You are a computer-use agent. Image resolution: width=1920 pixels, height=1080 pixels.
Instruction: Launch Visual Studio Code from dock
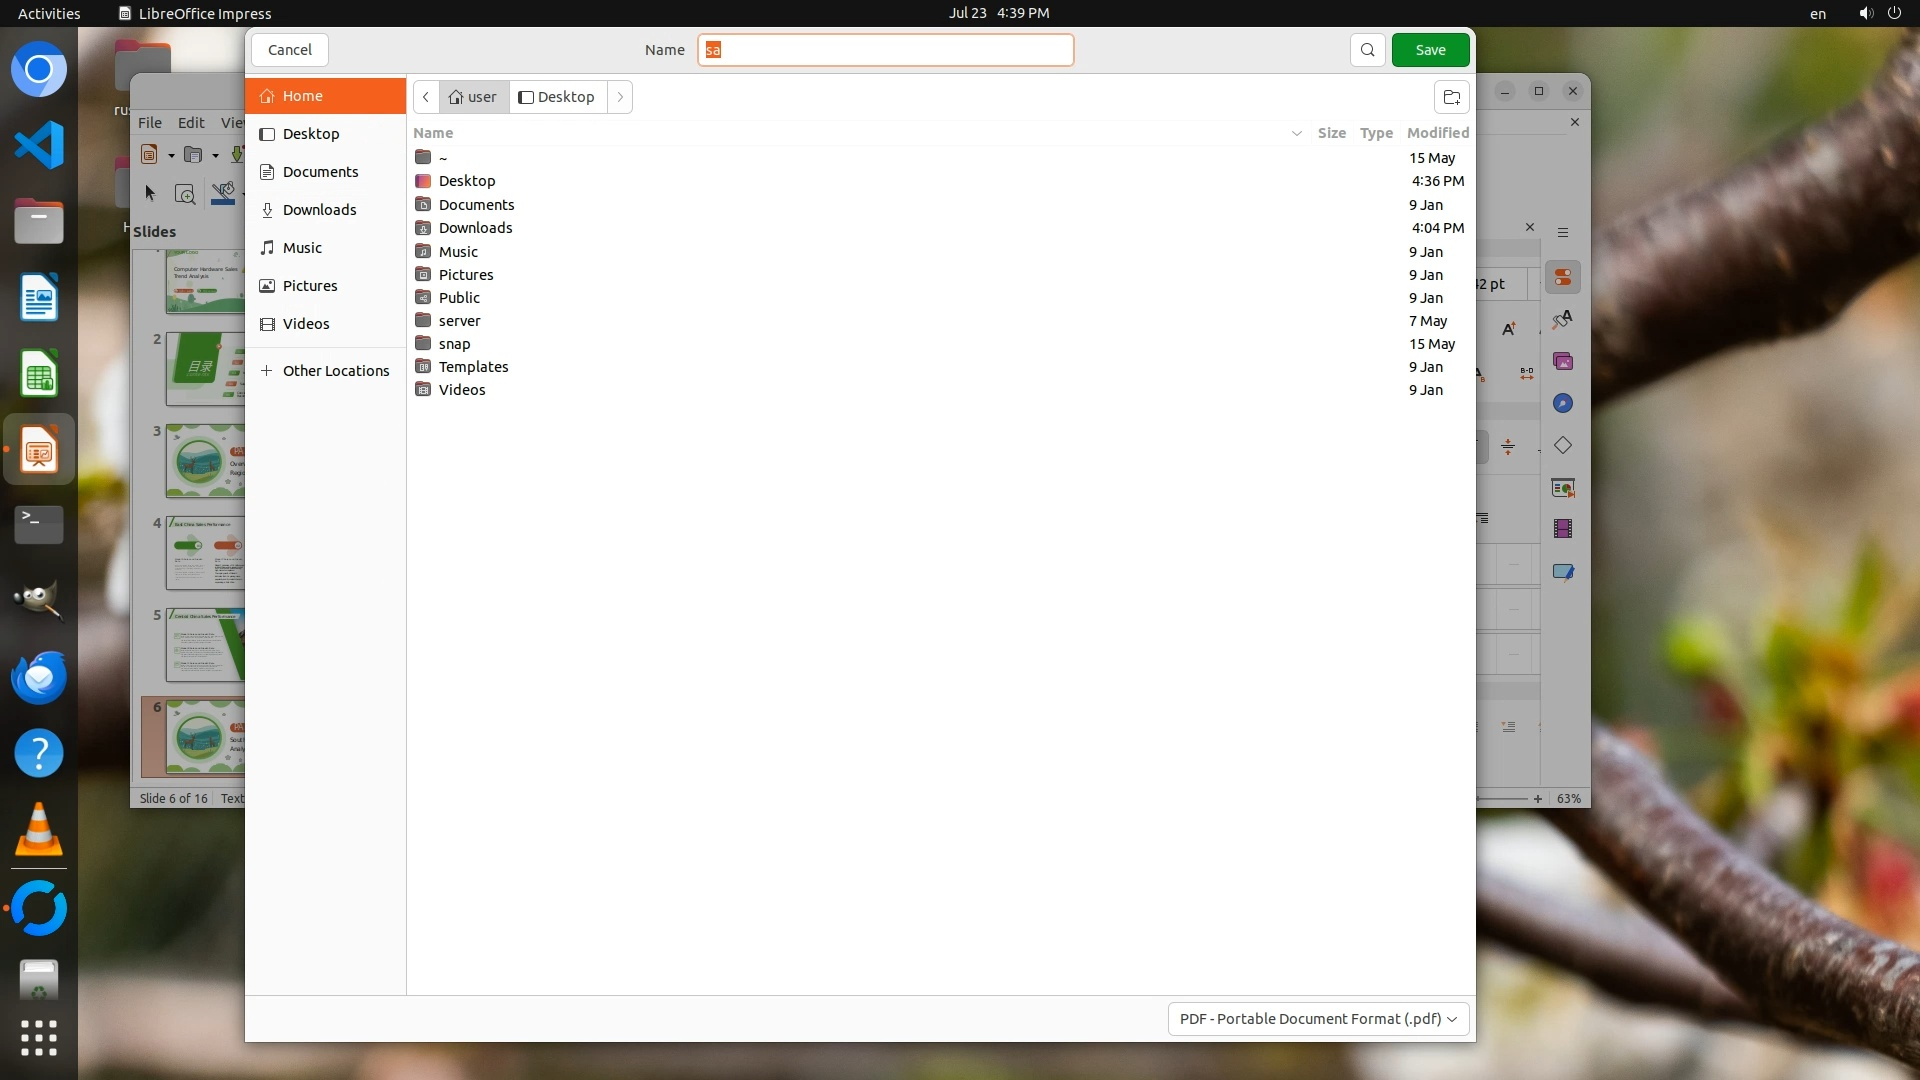39,146
